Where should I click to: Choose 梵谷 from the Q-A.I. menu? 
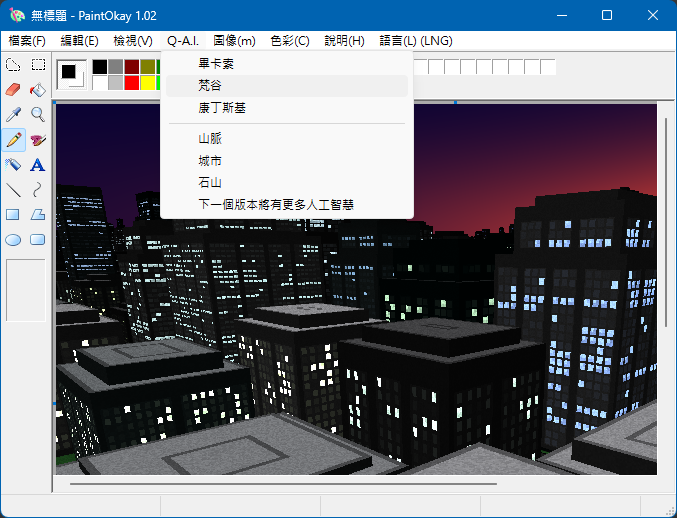210,86
